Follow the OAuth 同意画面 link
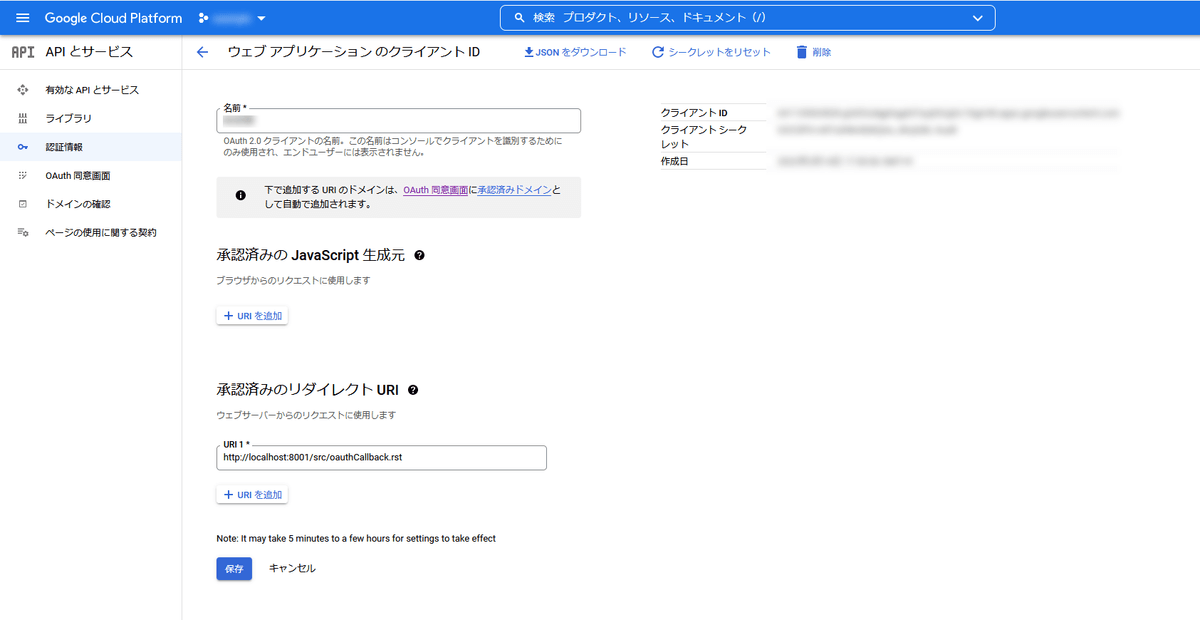The width and height of the screenshot is (1200, 620). tap(435, 190)
